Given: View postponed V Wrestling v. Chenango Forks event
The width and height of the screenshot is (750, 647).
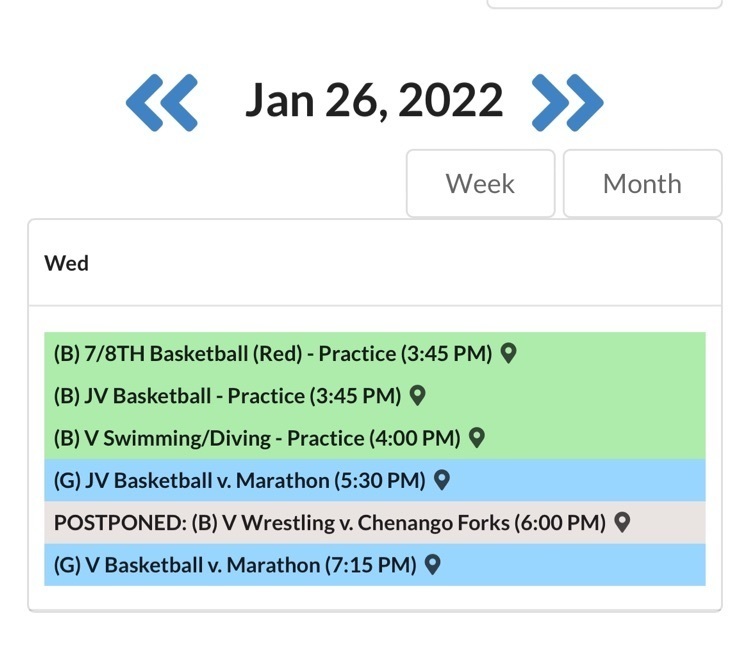Looking at the screenshot, I should 330,523.
